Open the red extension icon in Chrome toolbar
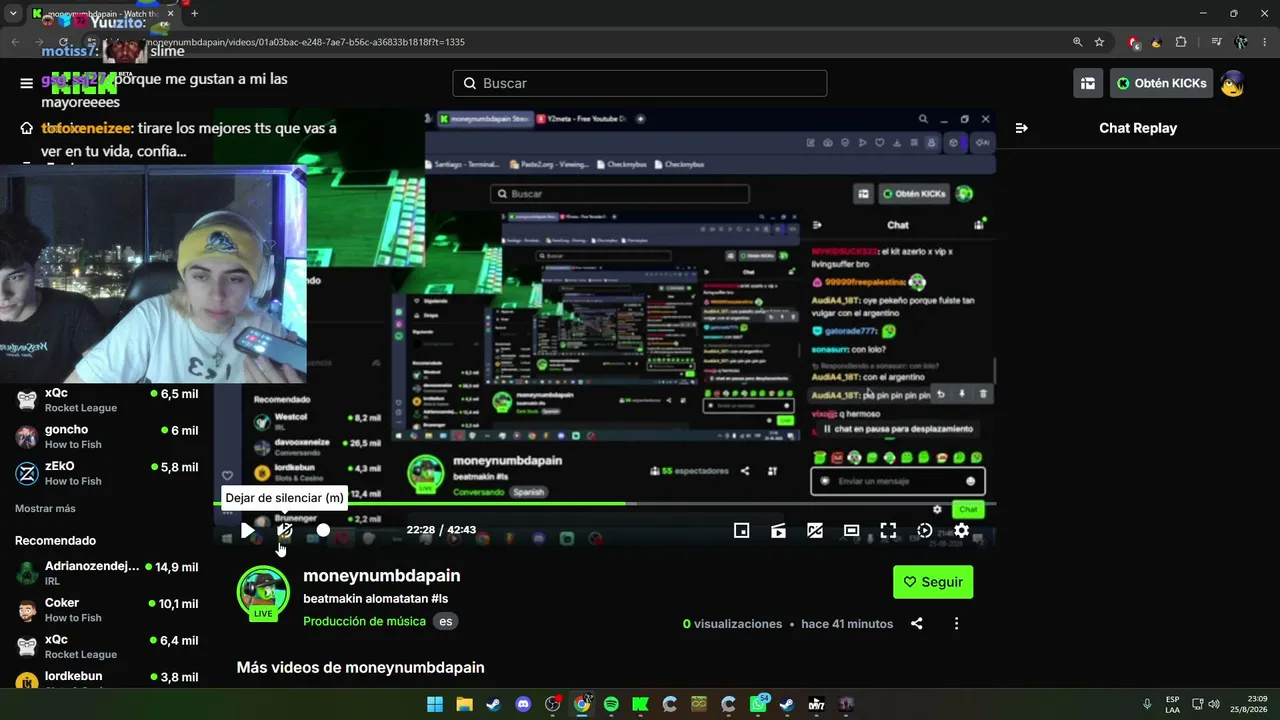1280x720 pixels. tap(1133, 42)
